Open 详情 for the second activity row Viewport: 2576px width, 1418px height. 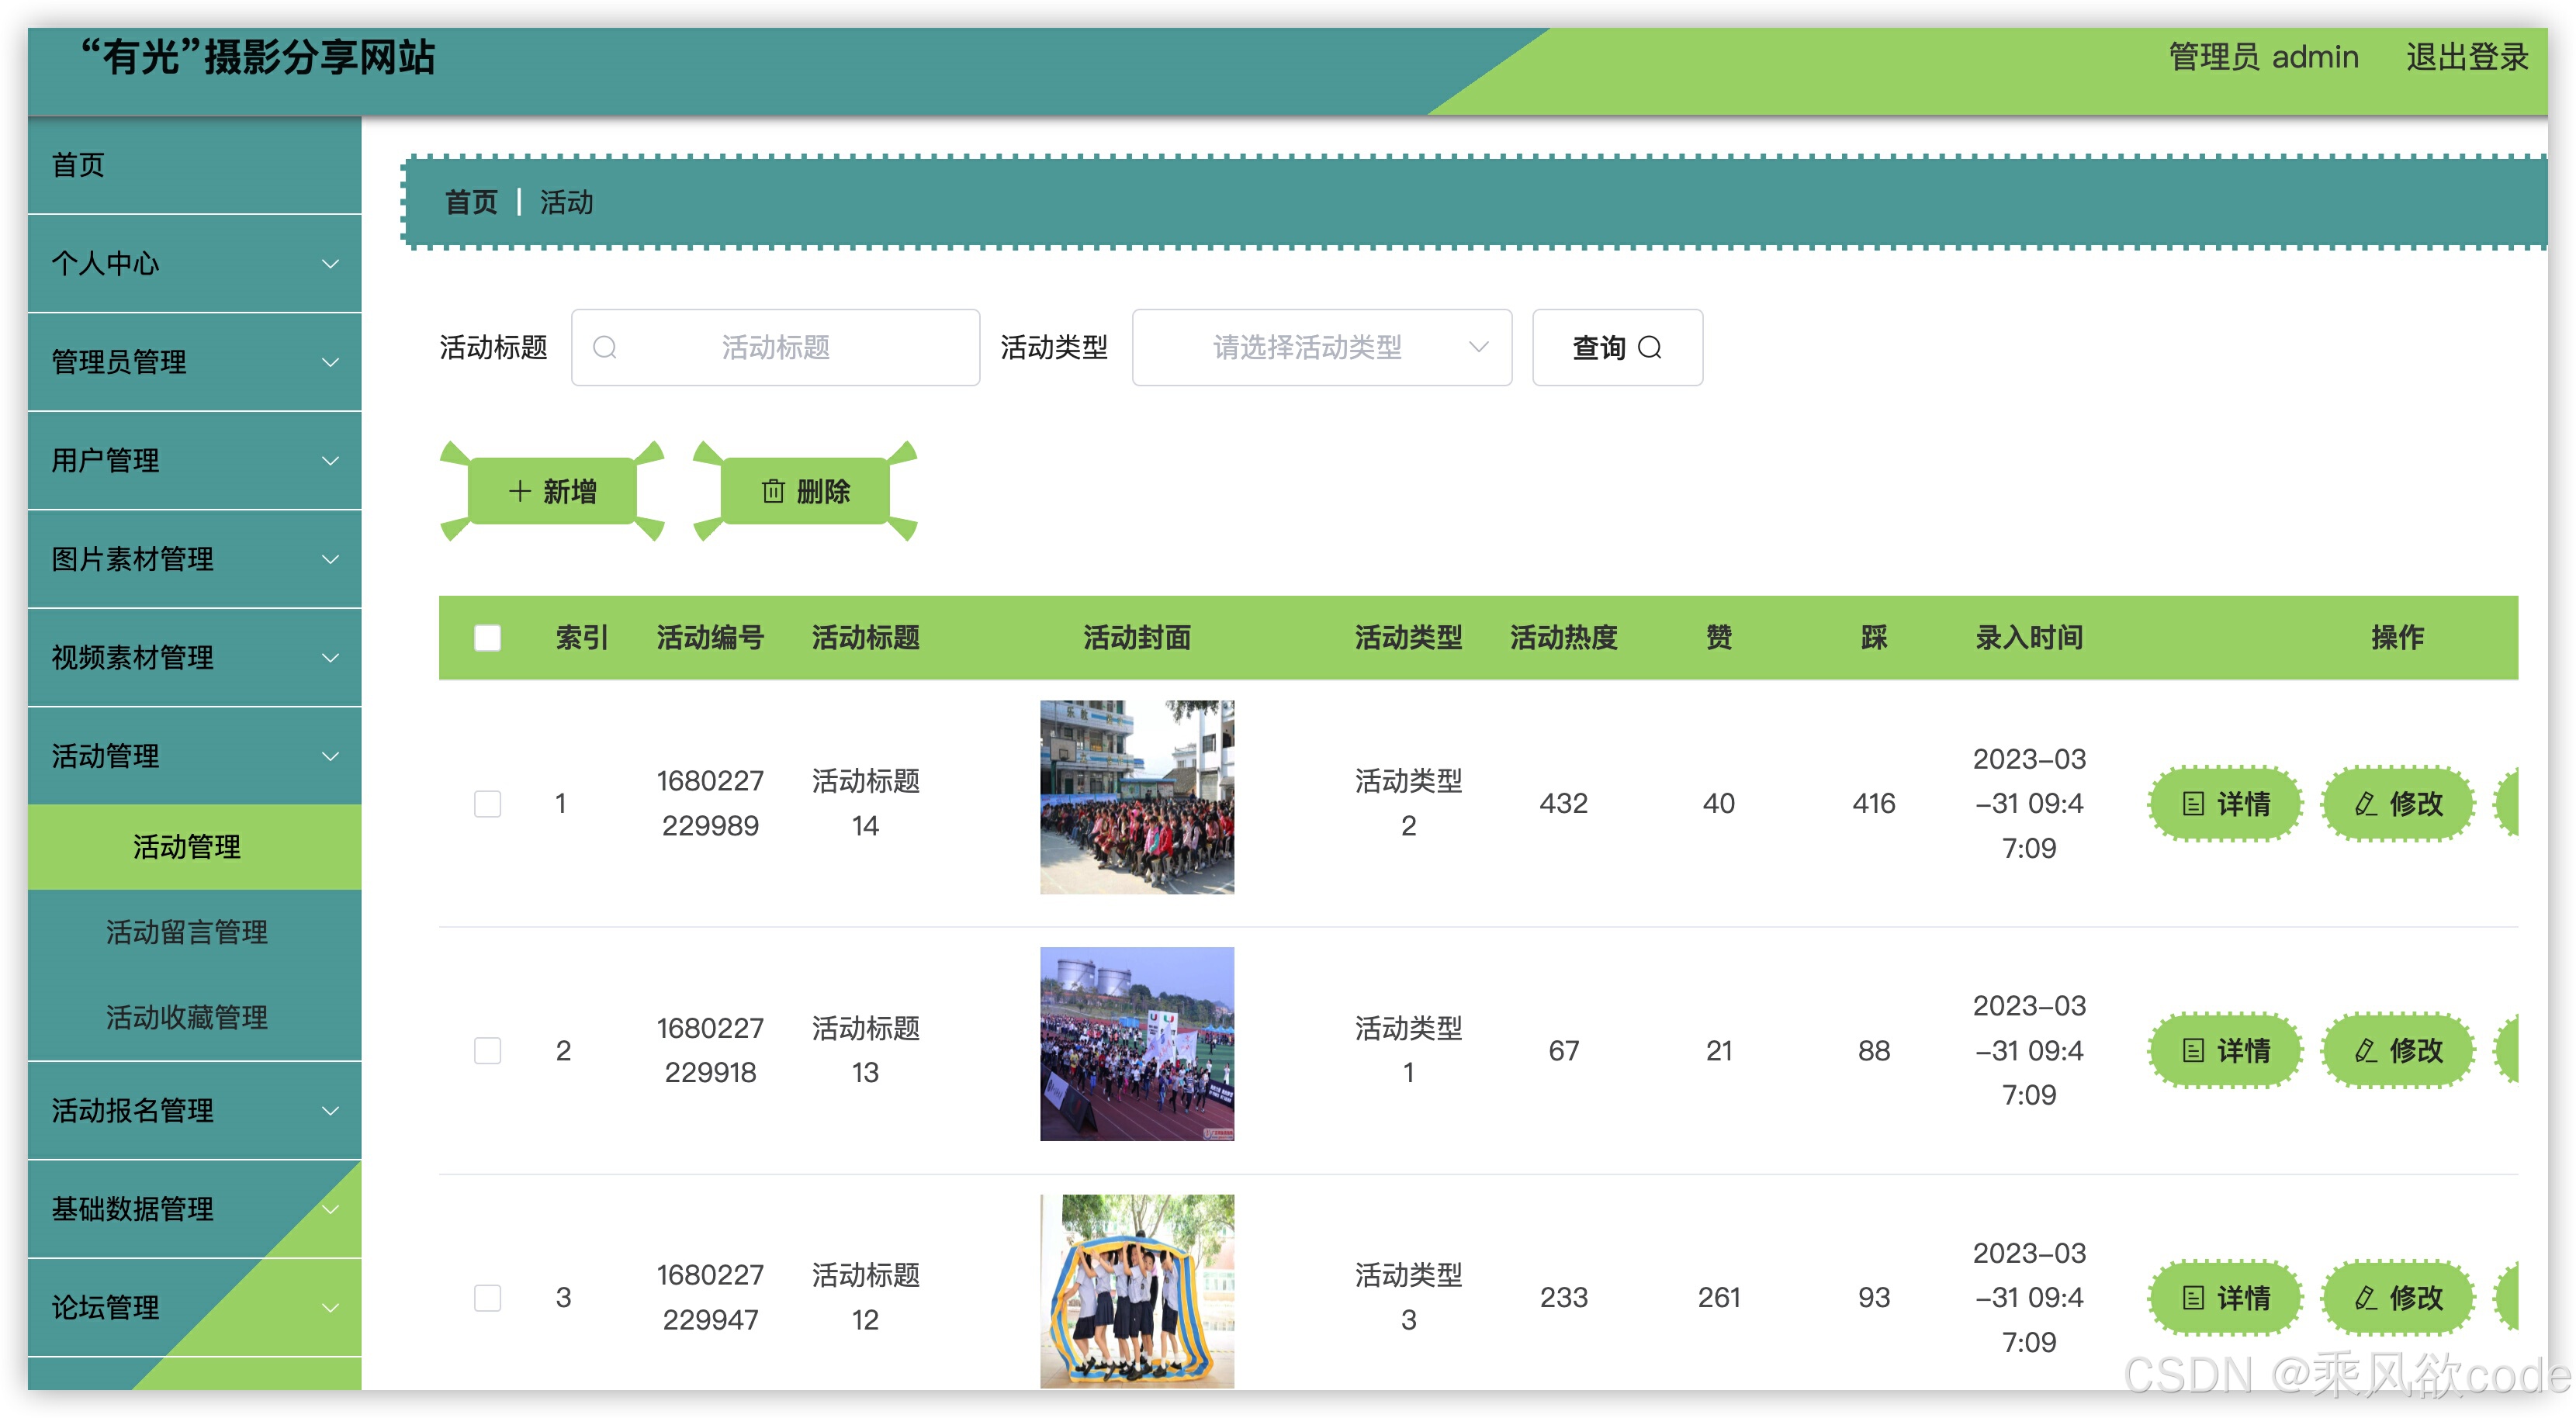[x=2225, y=1050]
